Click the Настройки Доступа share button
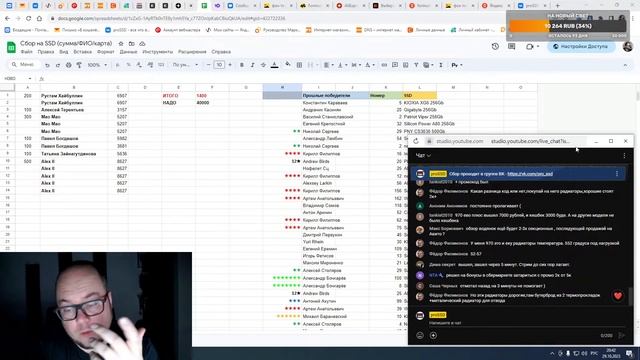This screenshot has height=360, width=640. [x=581, y=47]
